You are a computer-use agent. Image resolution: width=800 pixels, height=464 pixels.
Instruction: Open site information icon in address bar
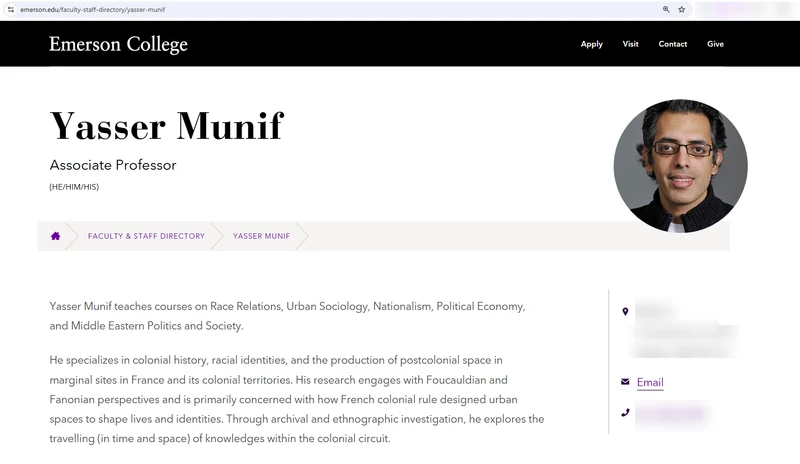tap(11, 10)
